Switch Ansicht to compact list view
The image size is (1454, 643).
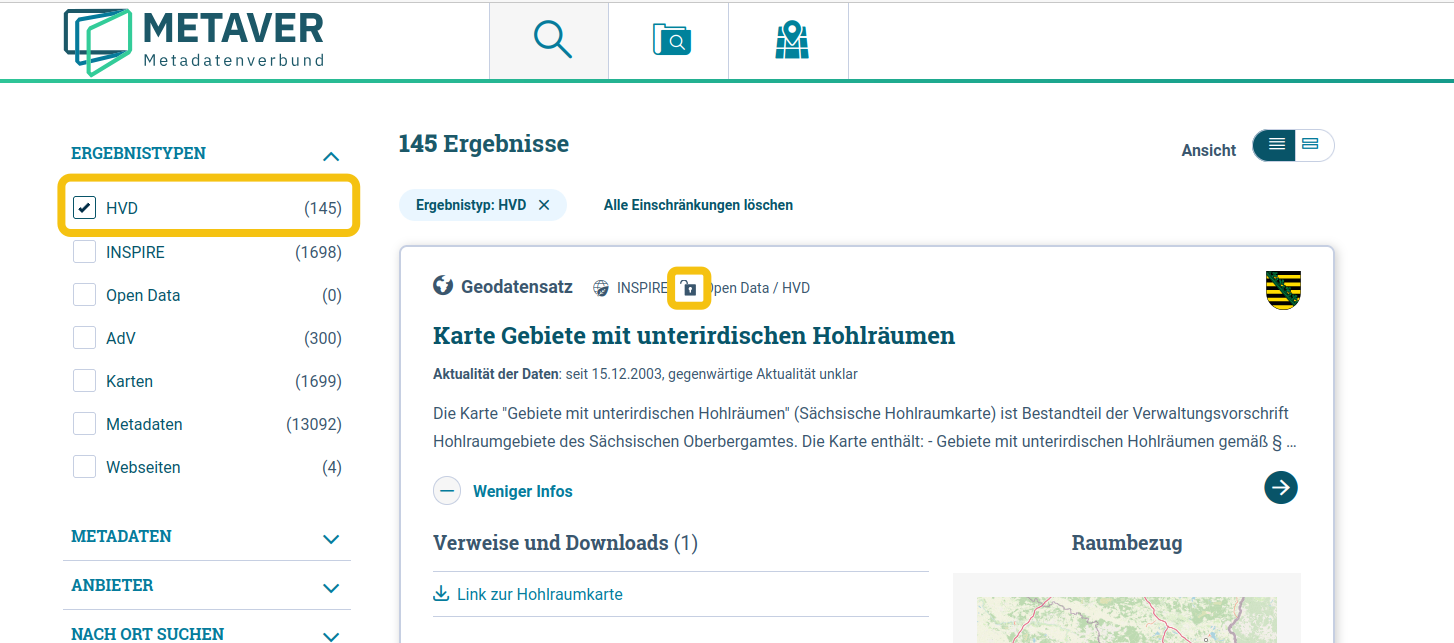click(x=1312, y=145)
